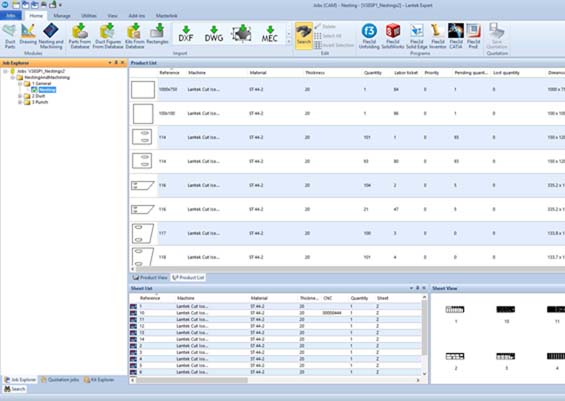This screenshot has height=401, width=565.
Task: Toggle Sheet List auto-hide pin
Action: 418,288
